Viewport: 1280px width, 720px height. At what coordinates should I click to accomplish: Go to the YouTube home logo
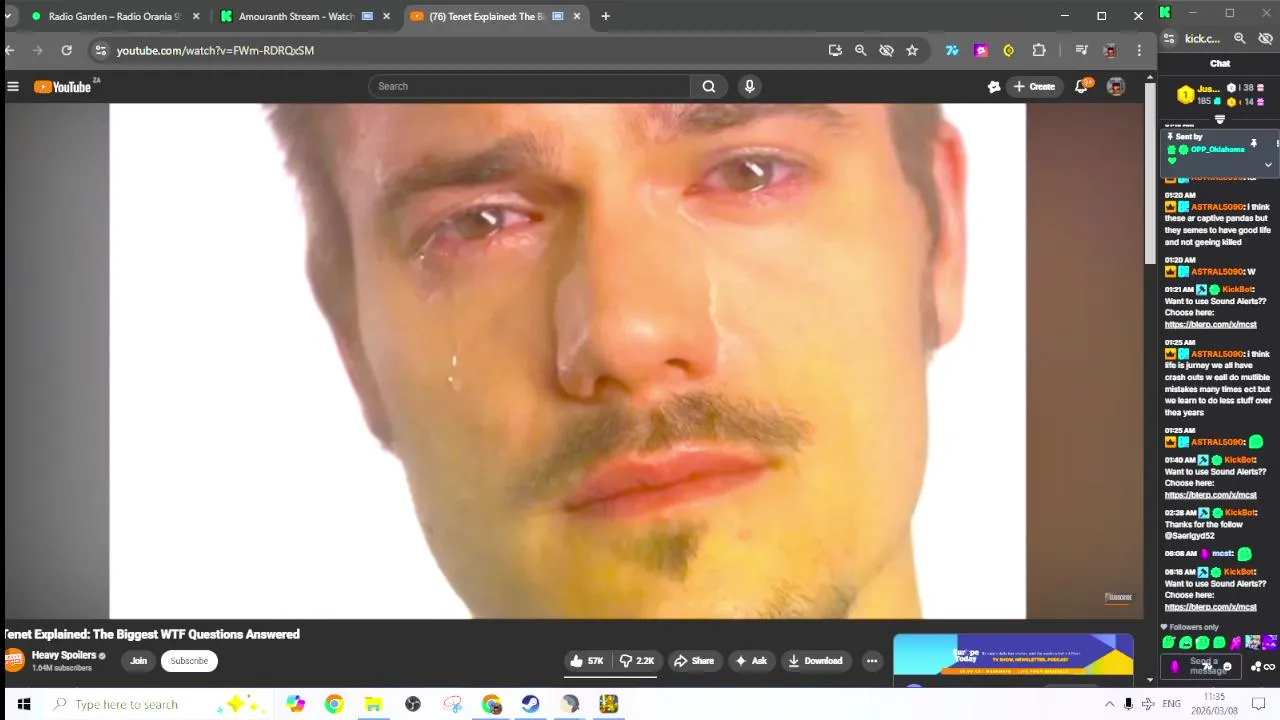63,87
